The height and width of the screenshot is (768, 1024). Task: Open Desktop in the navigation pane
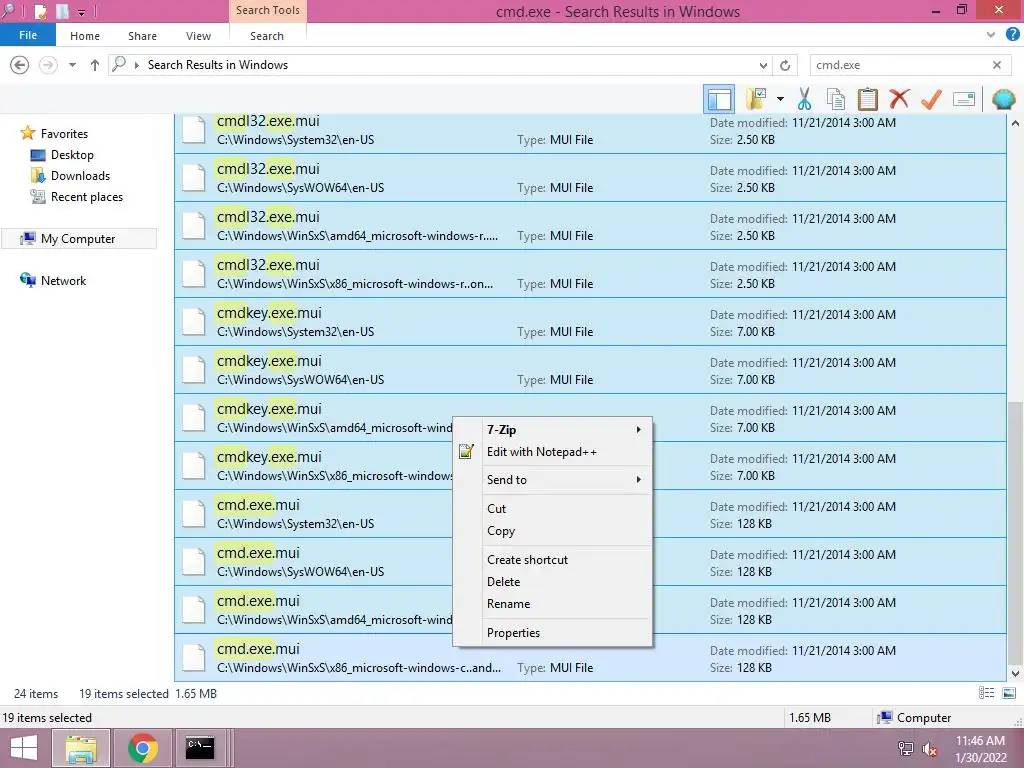72,155
